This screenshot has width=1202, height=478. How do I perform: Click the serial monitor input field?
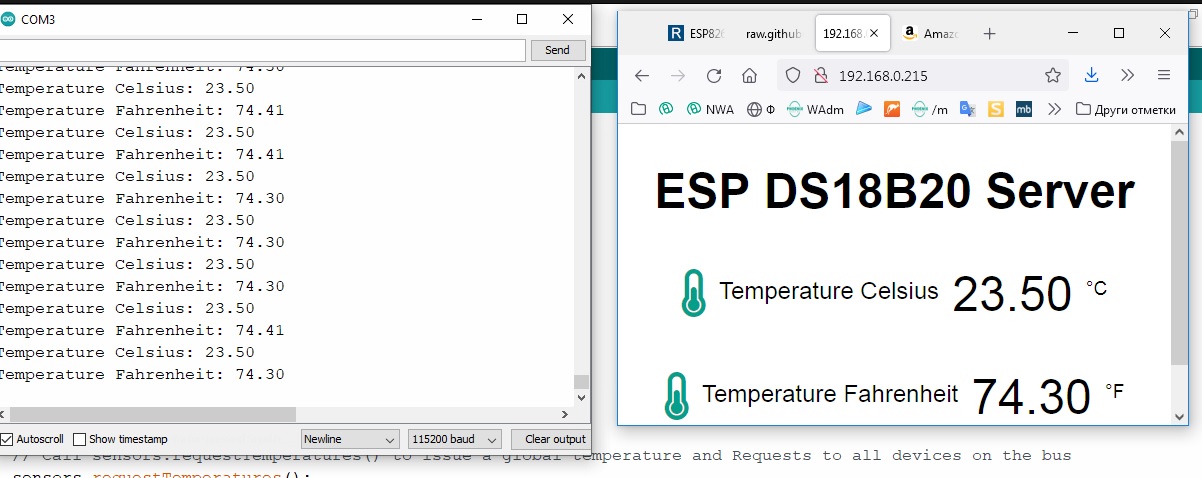[x=262, y=50]
